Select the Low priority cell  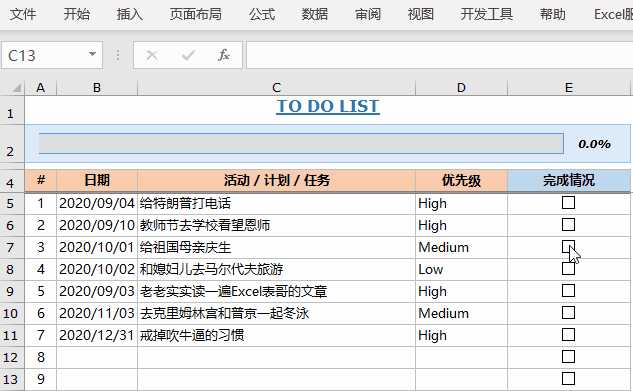pos(461,269)
